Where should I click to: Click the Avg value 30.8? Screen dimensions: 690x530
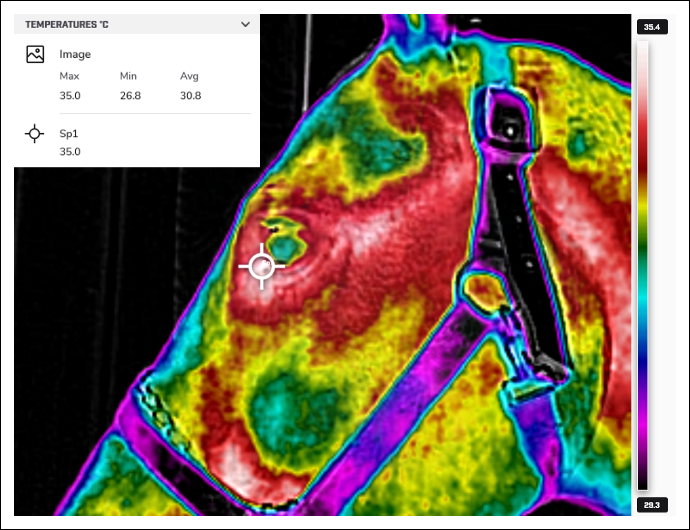coord(191,96)
